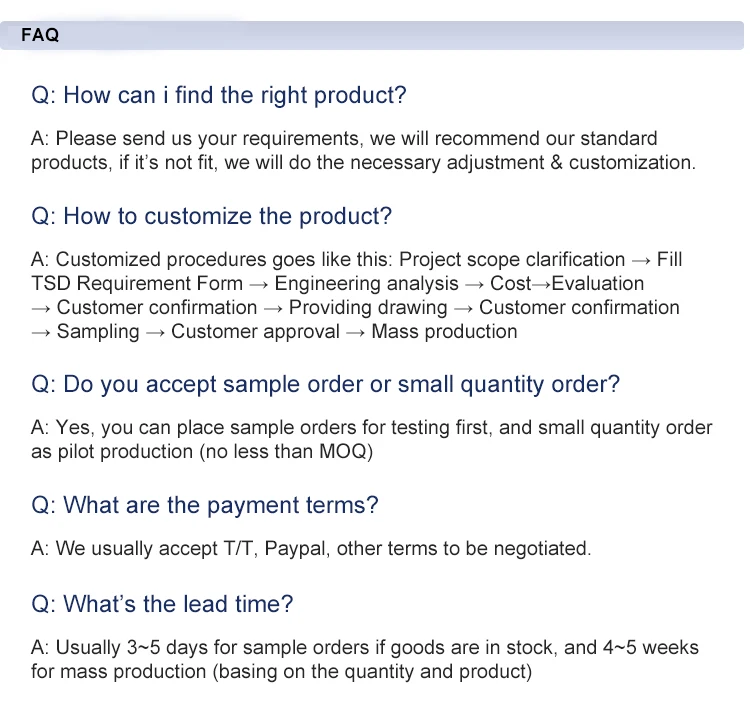Open the sample order or small quantity question
This screenshot has height=720, width=750.
click(x=325, y=384)
